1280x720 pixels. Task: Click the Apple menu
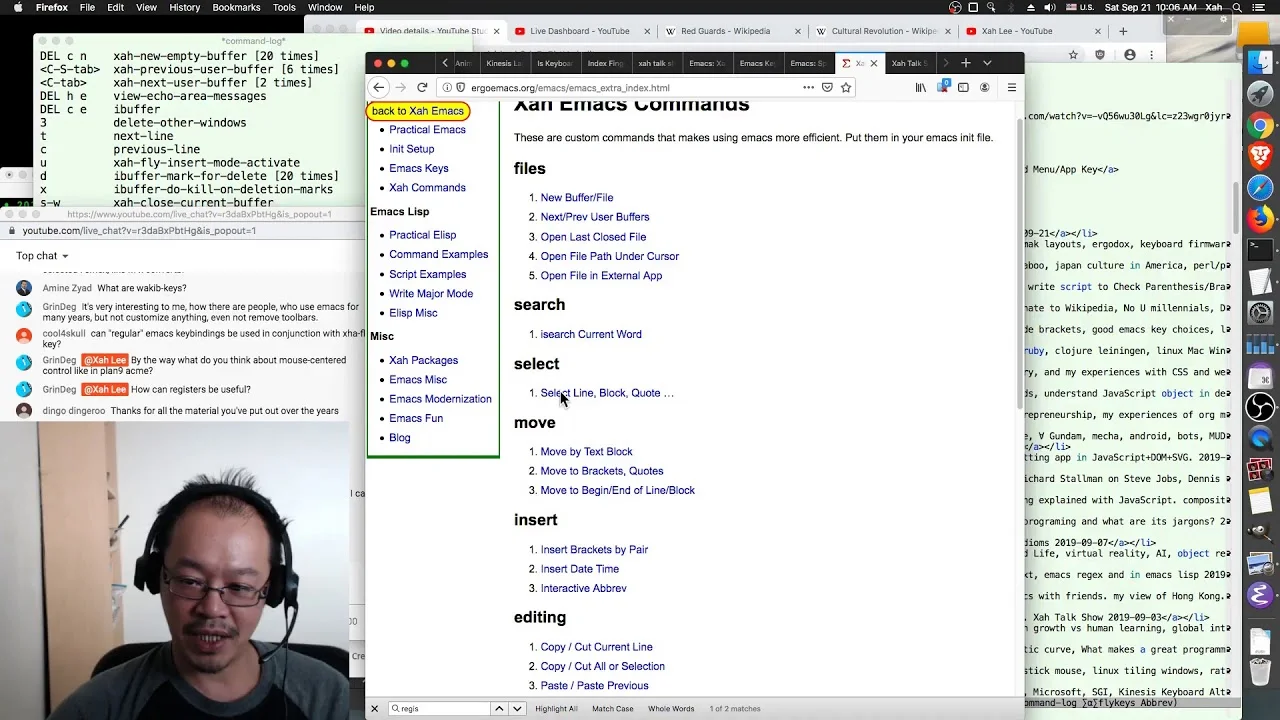click(17, 7)
